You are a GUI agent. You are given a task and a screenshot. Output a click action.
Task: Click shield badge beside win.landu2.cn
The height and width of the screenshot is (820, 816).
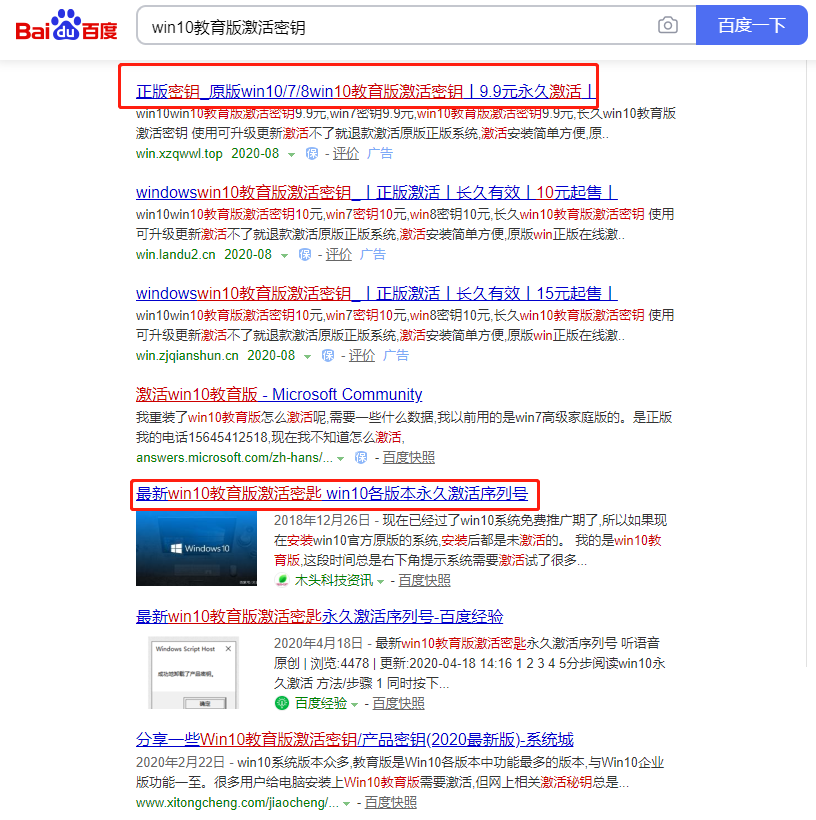(x=304, y=255)
